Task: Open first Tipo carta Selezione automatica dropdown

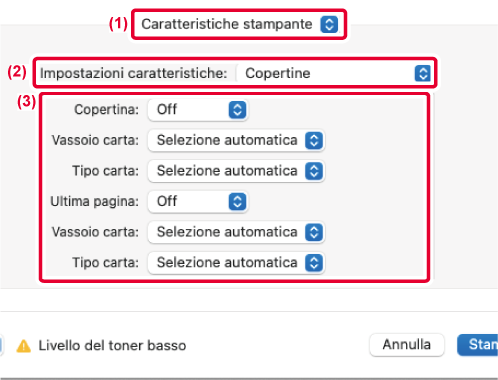Action: (x=236, y=171)
